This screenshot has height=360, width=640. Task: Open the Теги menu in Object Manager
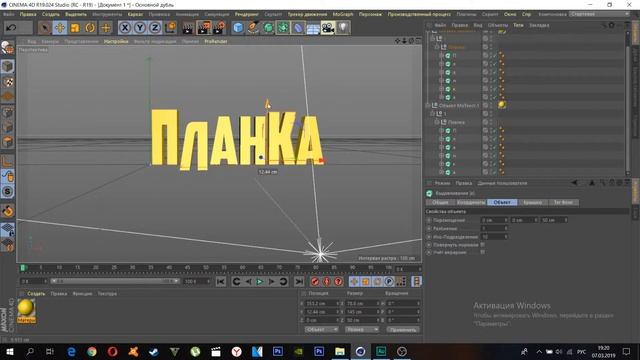pos(518,25)
